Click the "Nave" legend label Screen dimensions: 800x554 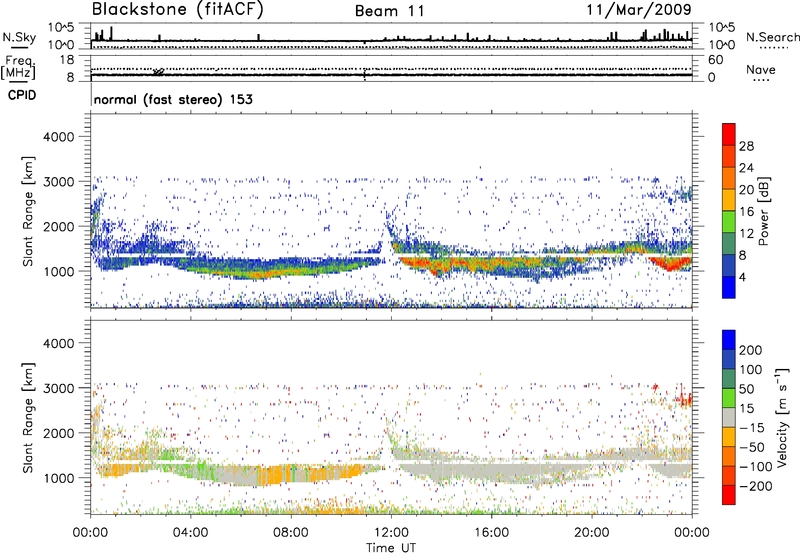(761, 69)
